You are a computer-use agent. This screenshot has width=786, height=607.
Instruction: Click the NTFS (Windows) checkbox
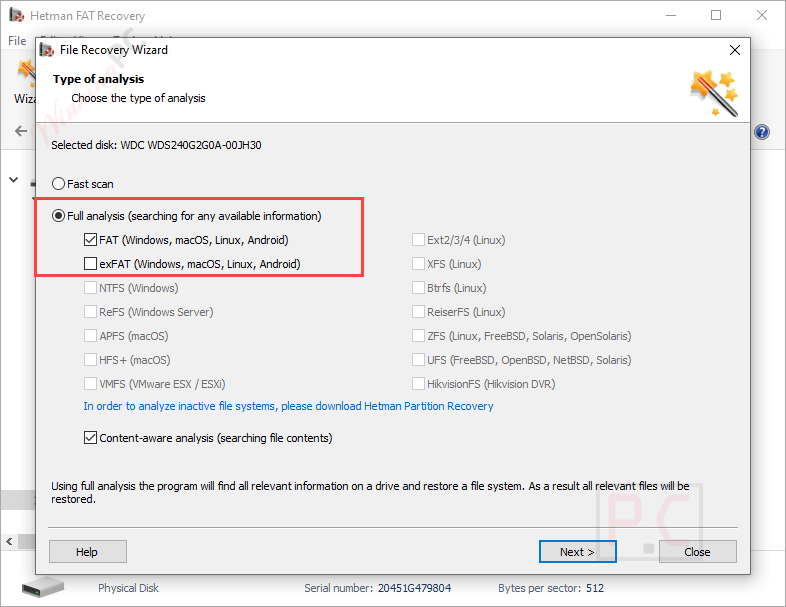click(x=90, y=288)
